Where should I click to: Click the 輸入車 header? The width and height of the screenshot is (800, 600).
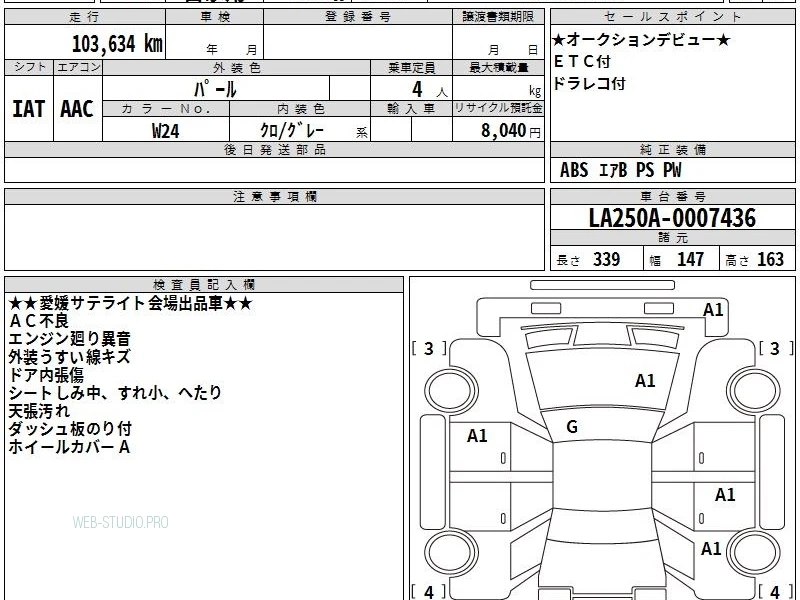411,109
